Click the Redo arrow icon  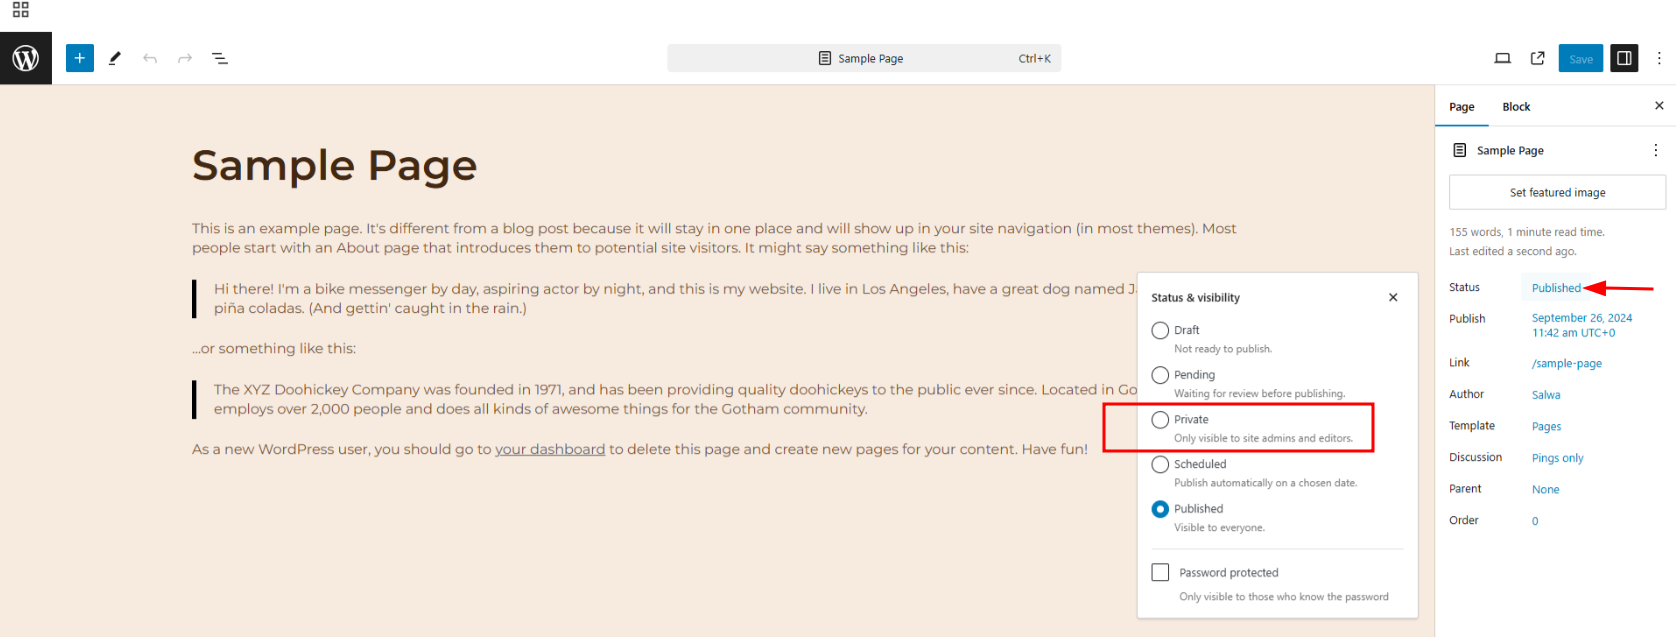click(x=185, y=58)
